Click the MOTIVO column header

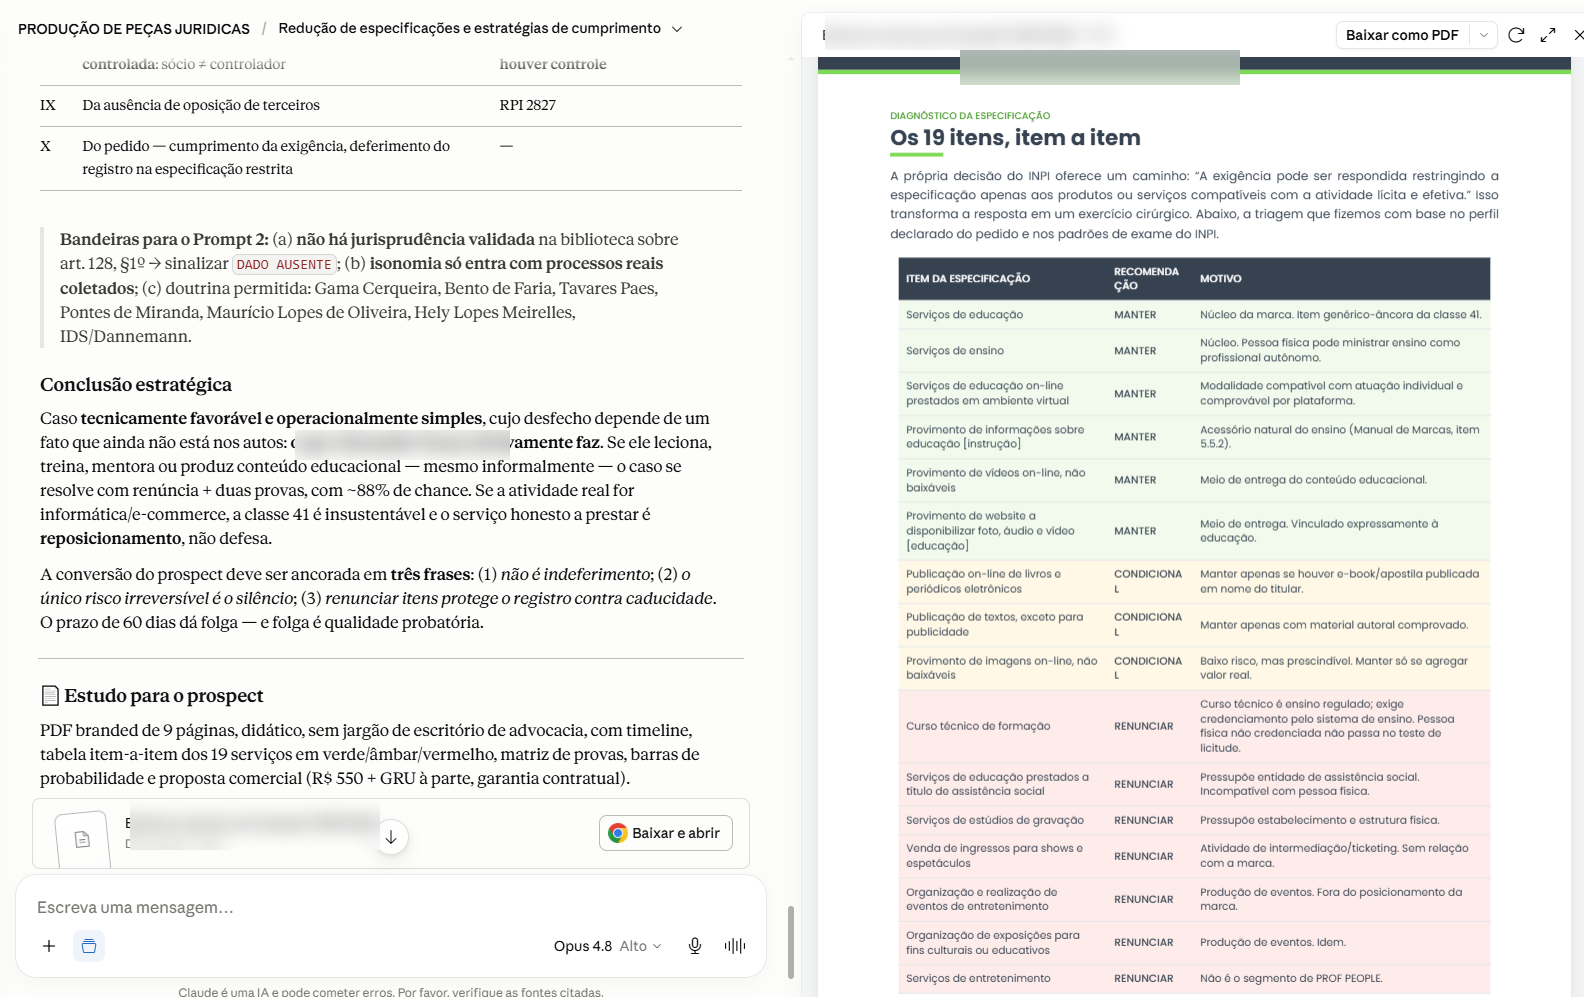click(x=1220, y=279)
